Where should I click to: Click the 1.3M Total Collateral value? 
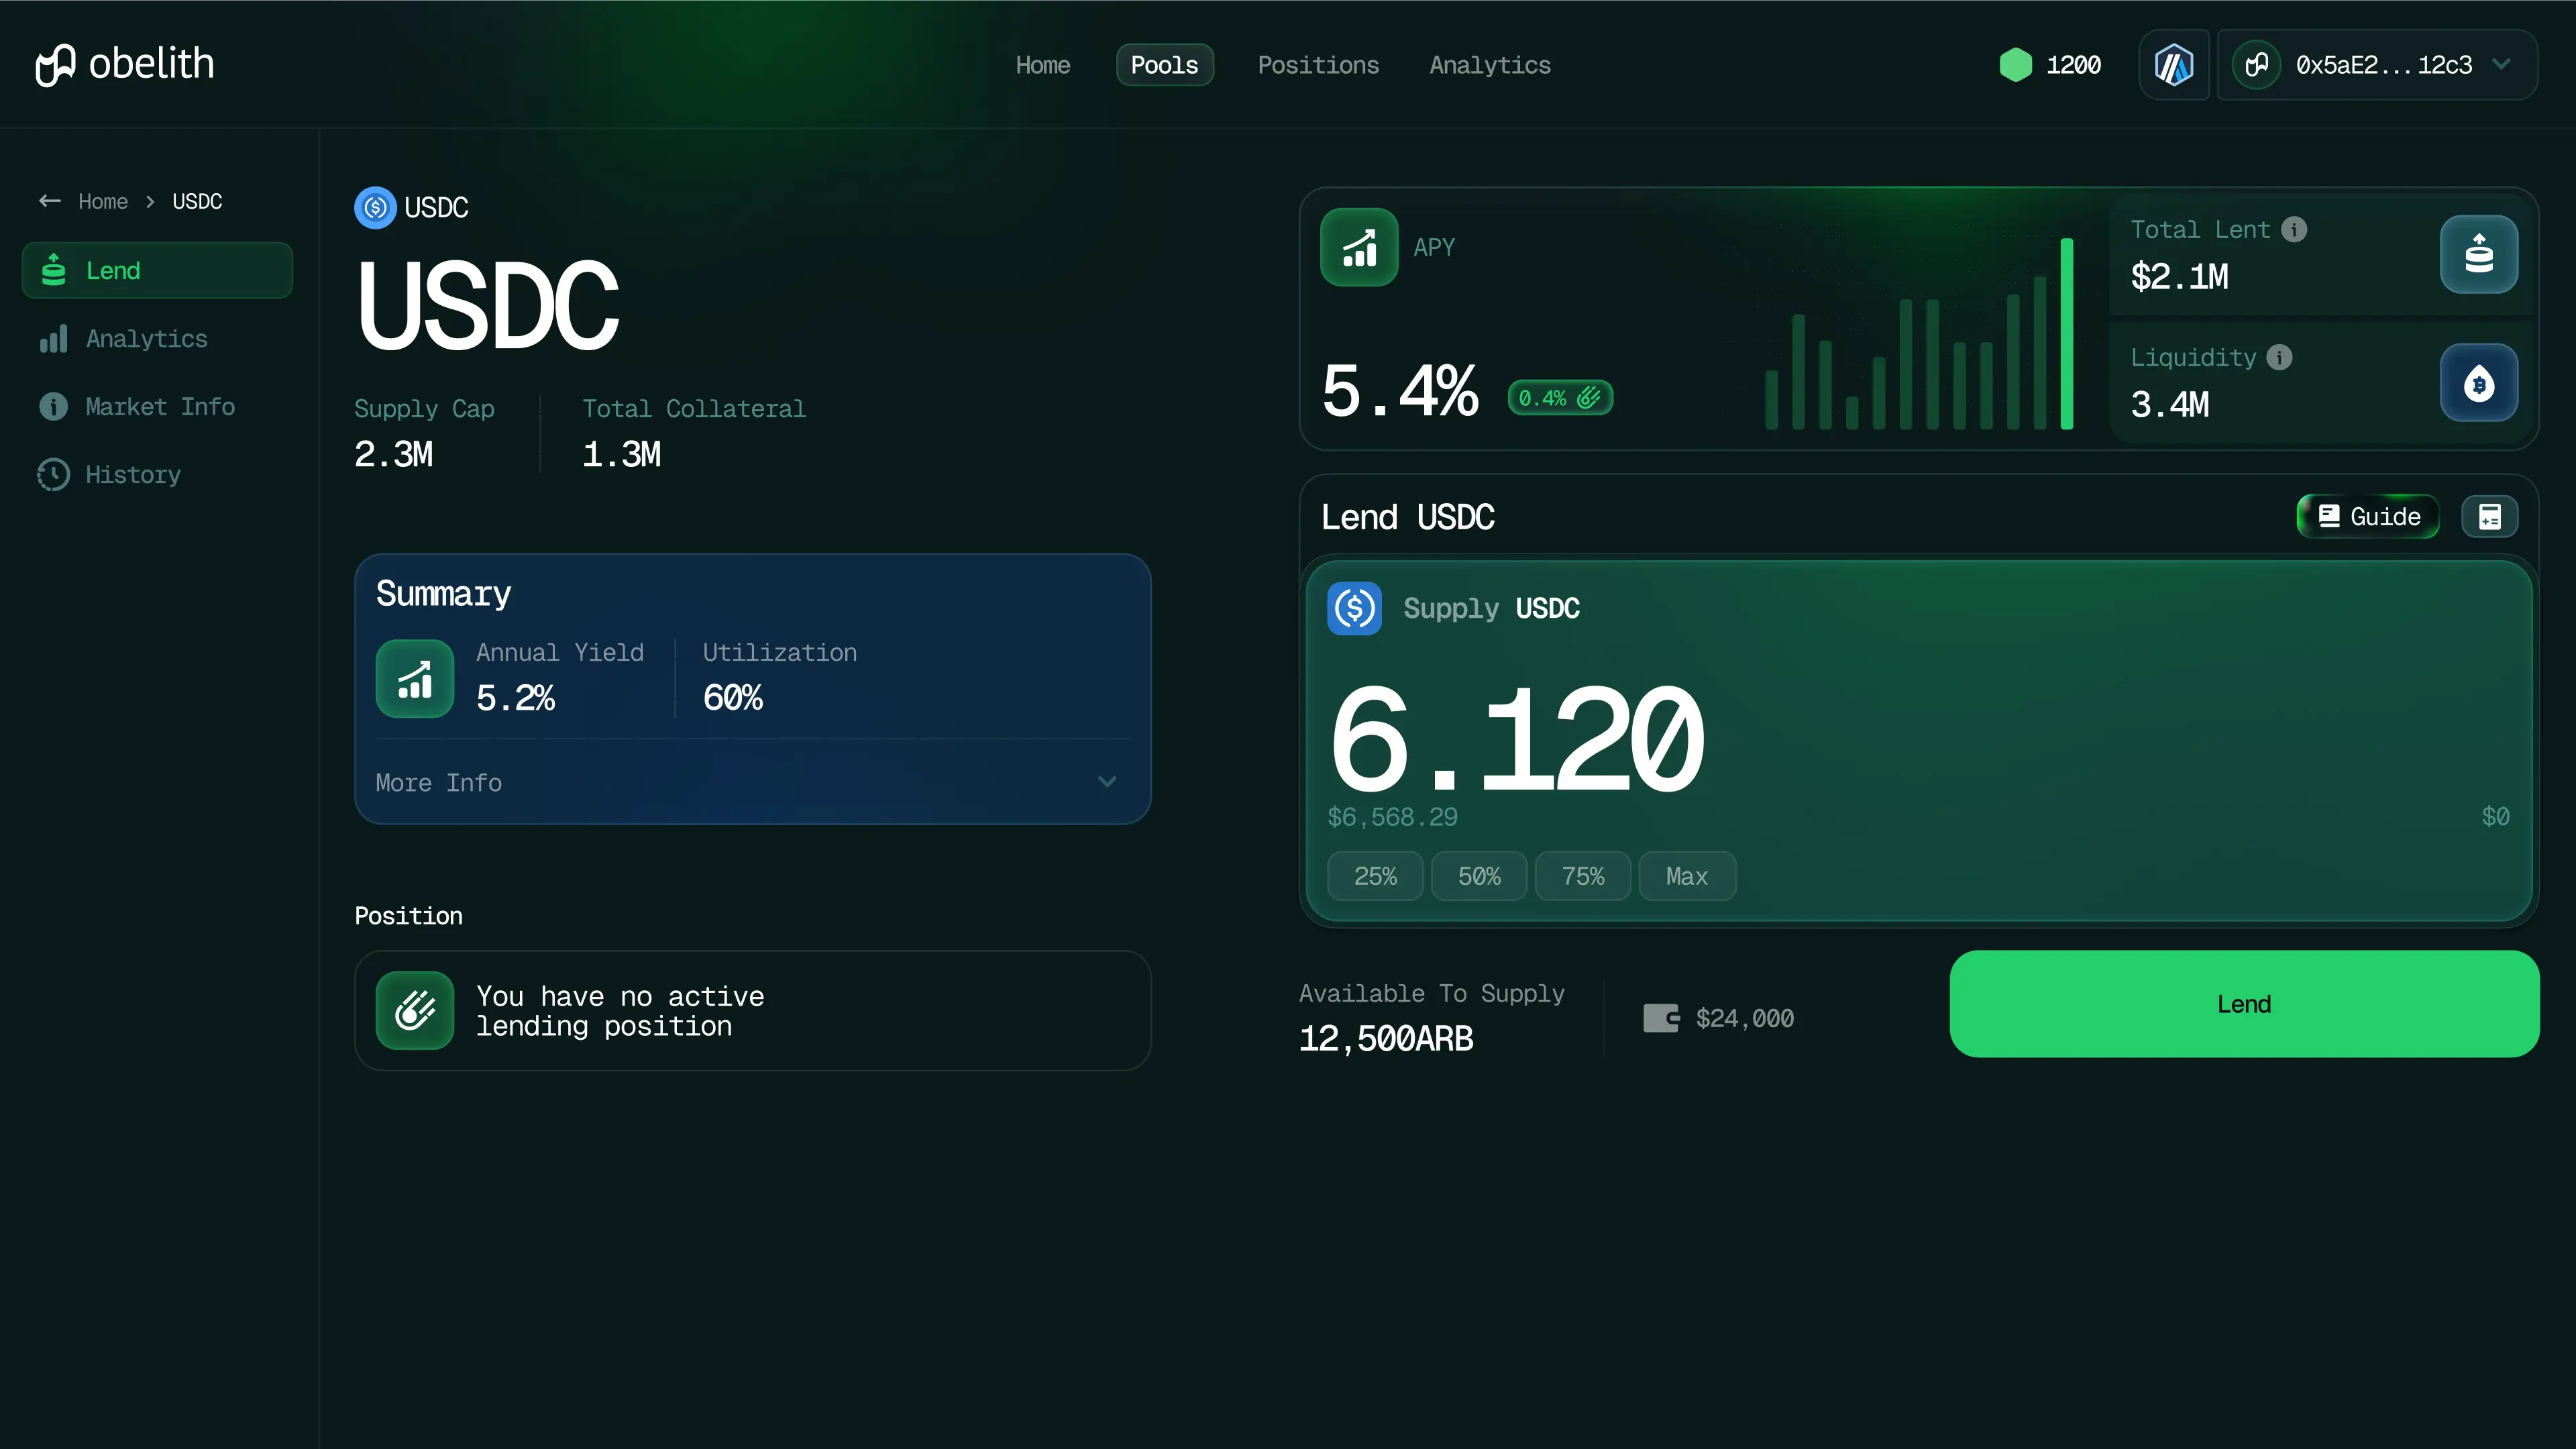(622, 454)
